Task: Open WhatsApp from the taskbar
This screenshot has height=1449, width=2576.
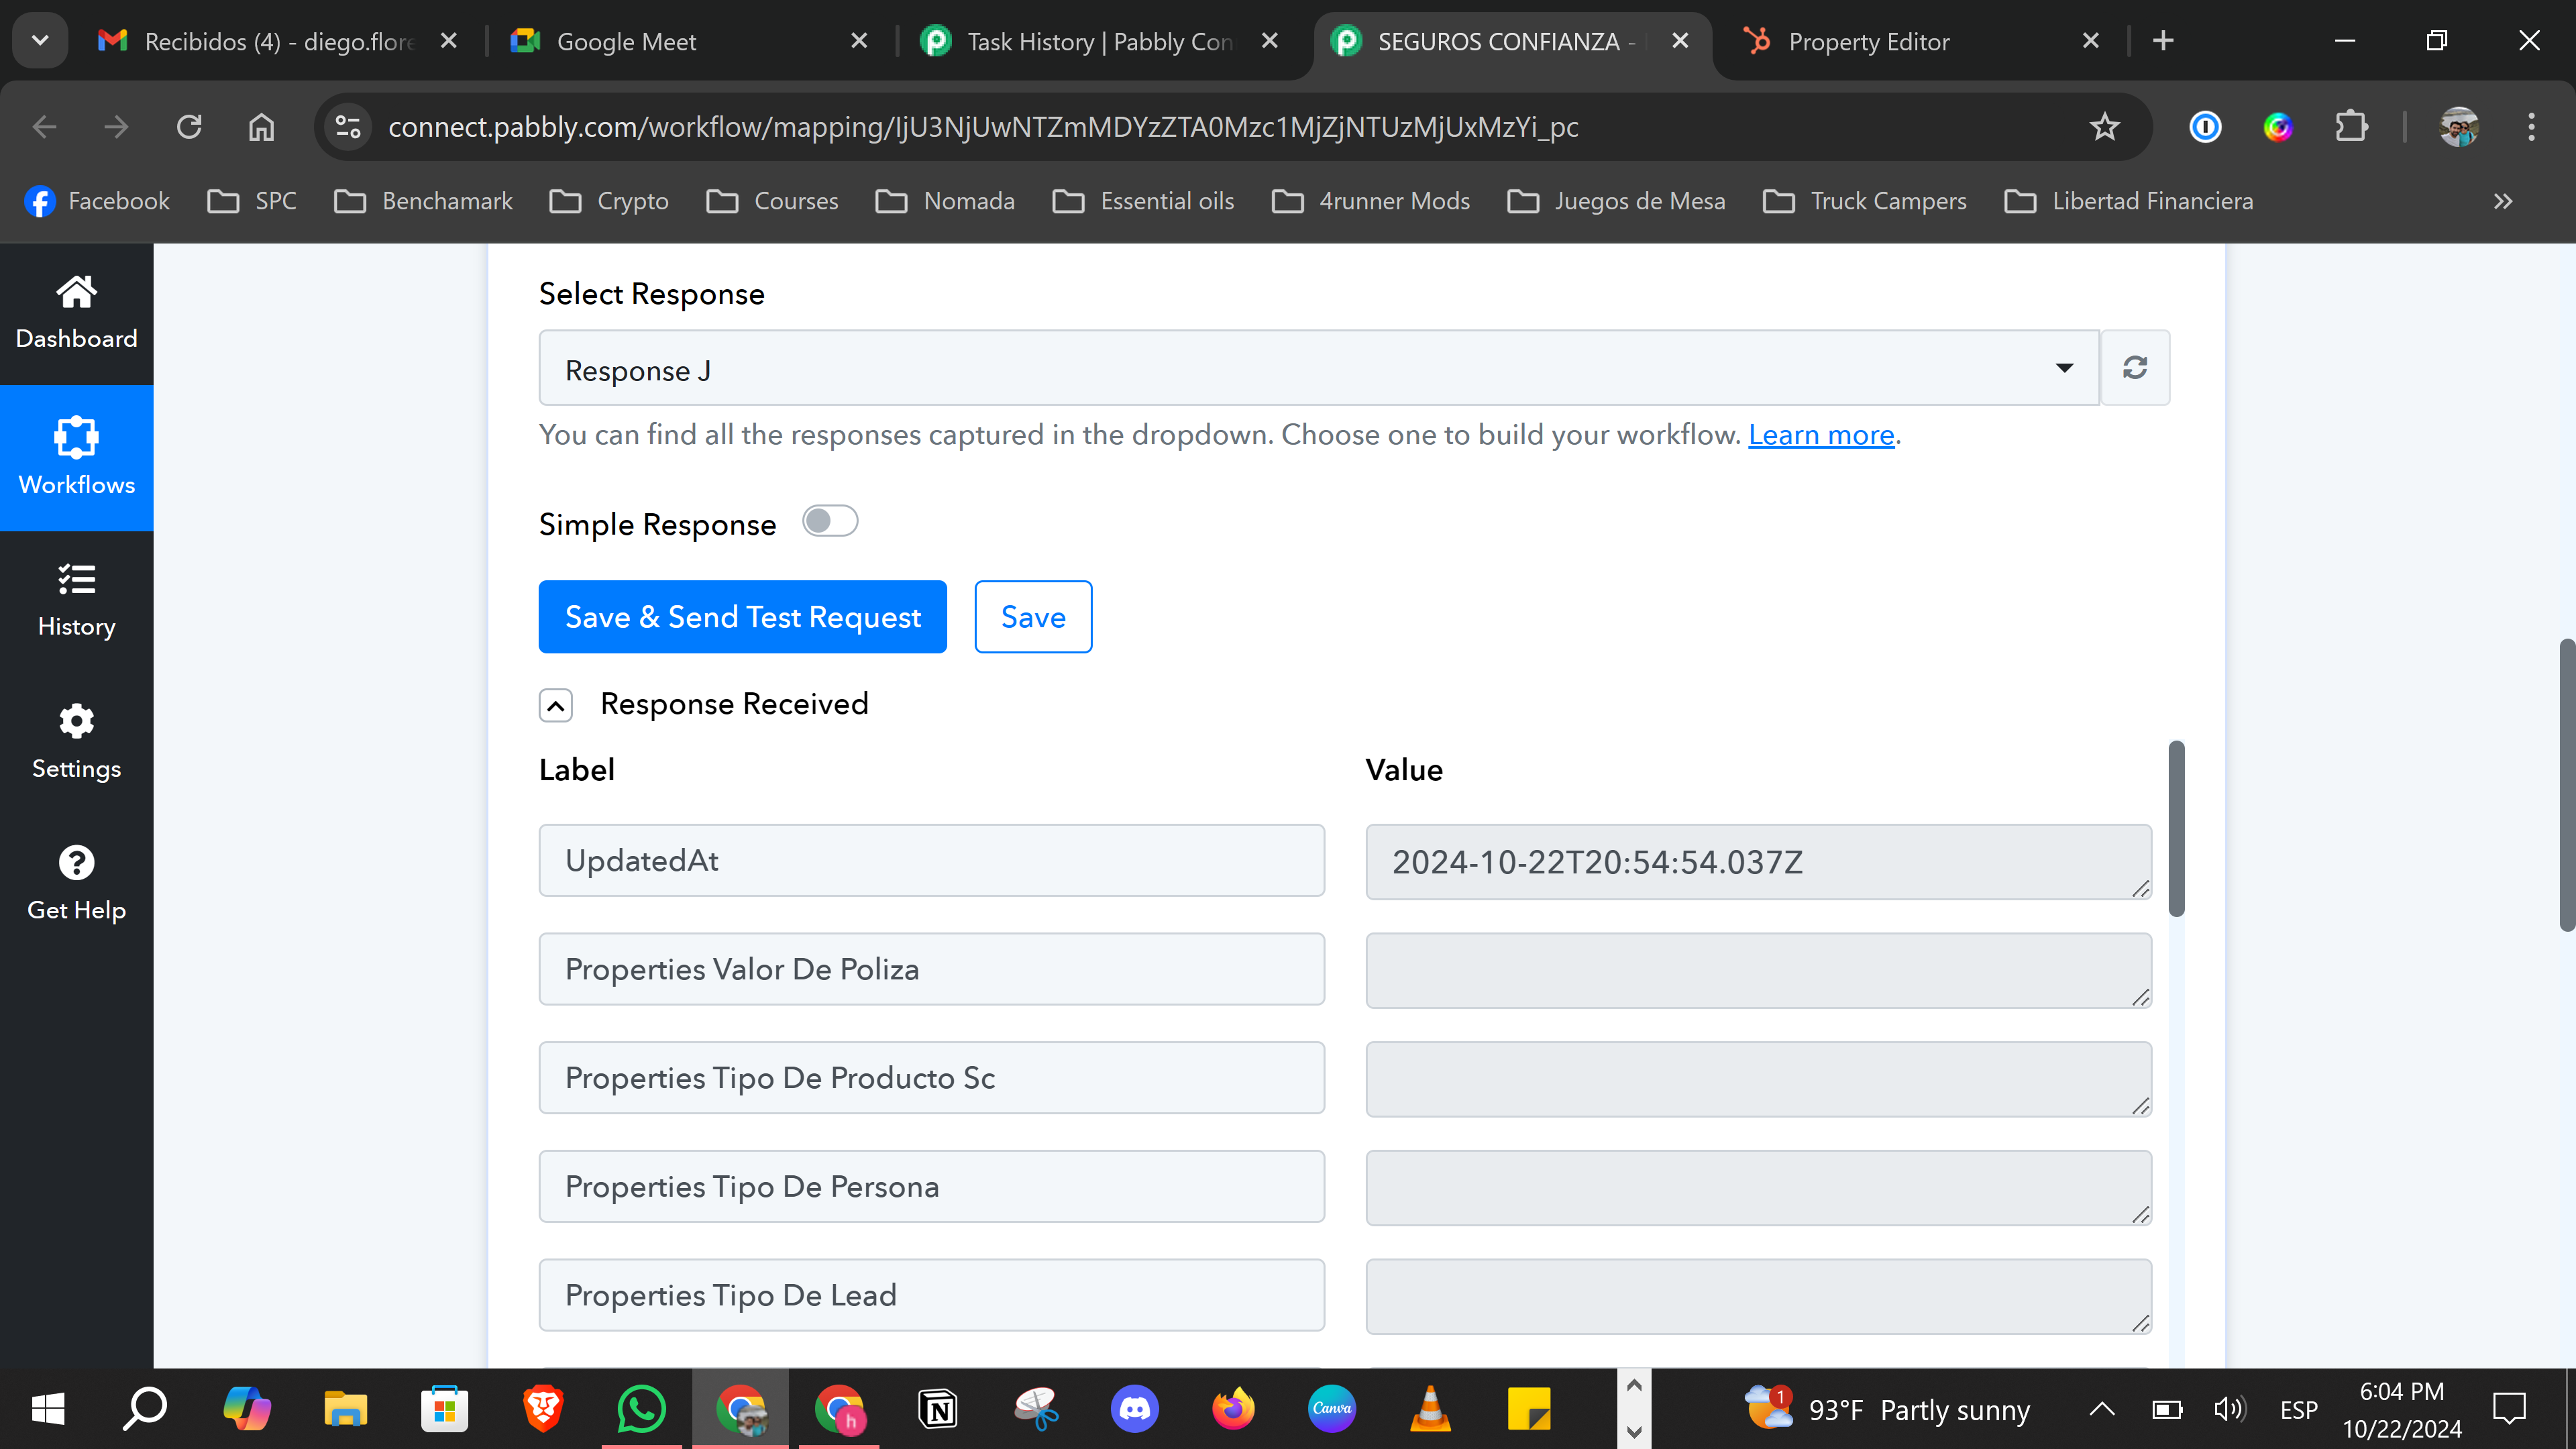Action: [x=641, y=1409]
